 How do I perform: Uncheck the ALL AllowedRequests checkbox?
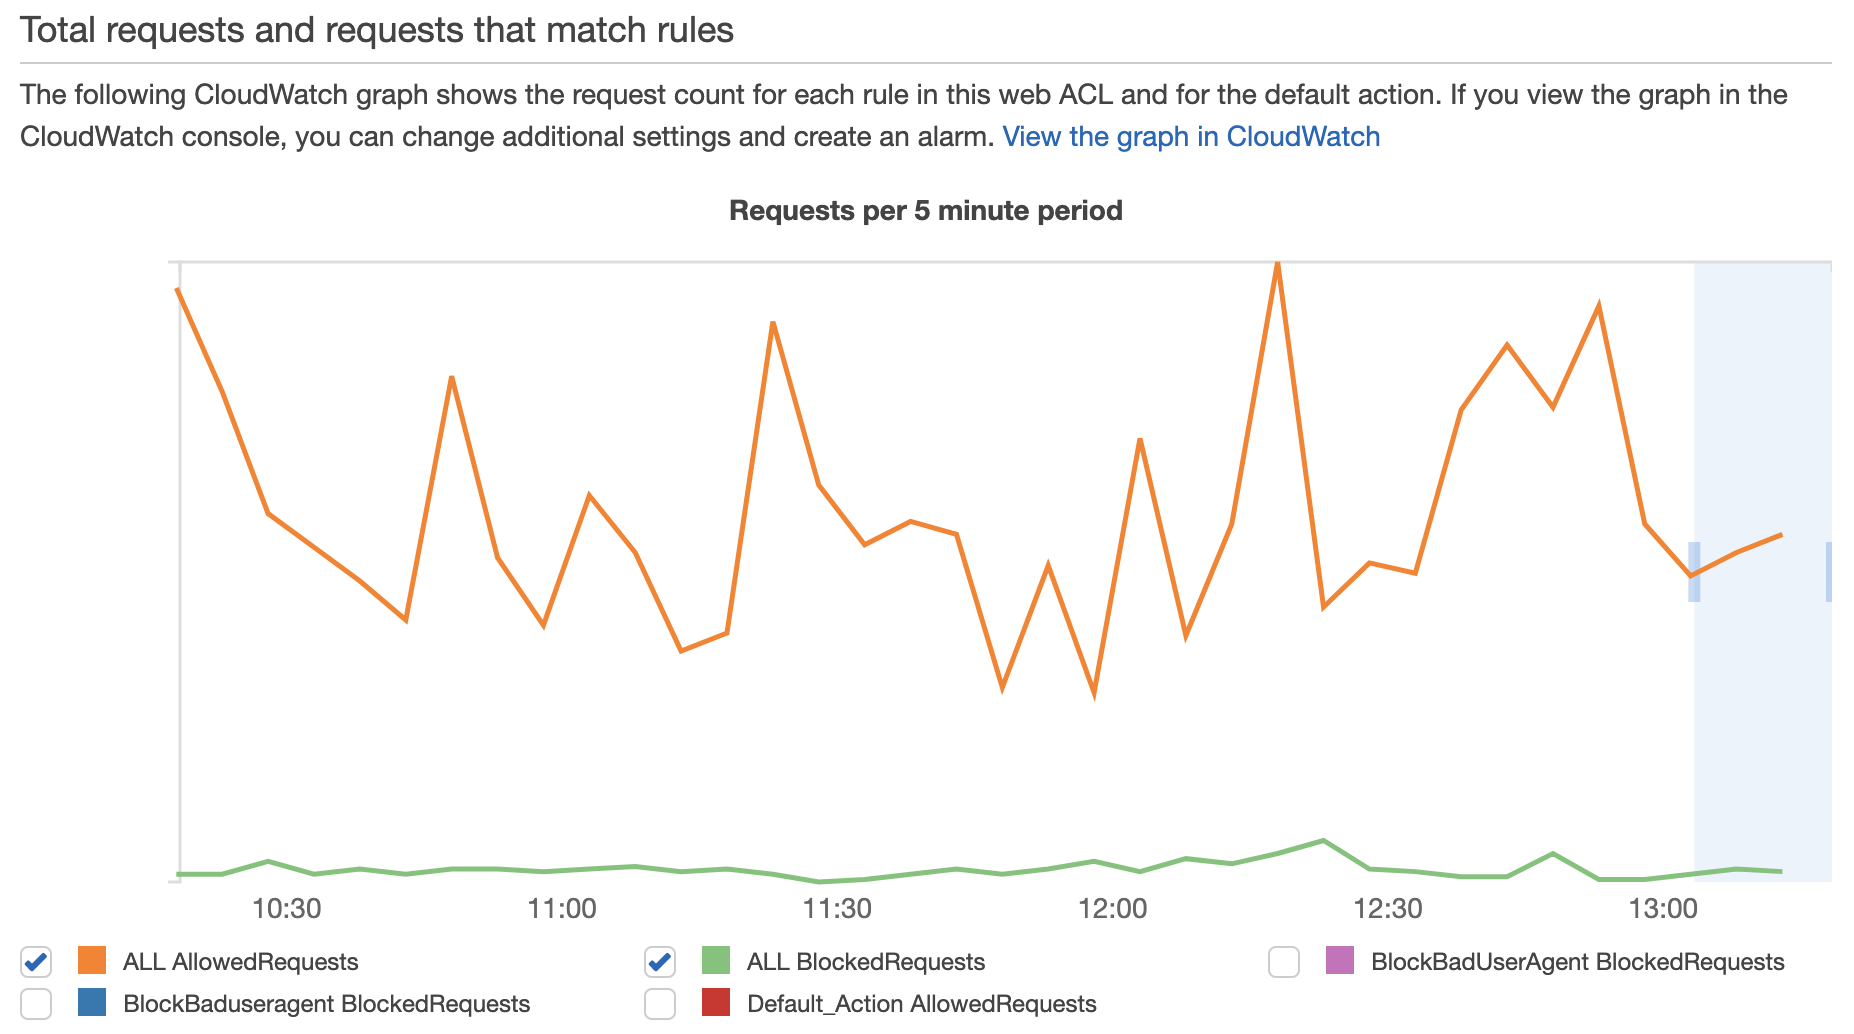pyautogui.click(x=36, y=962)
